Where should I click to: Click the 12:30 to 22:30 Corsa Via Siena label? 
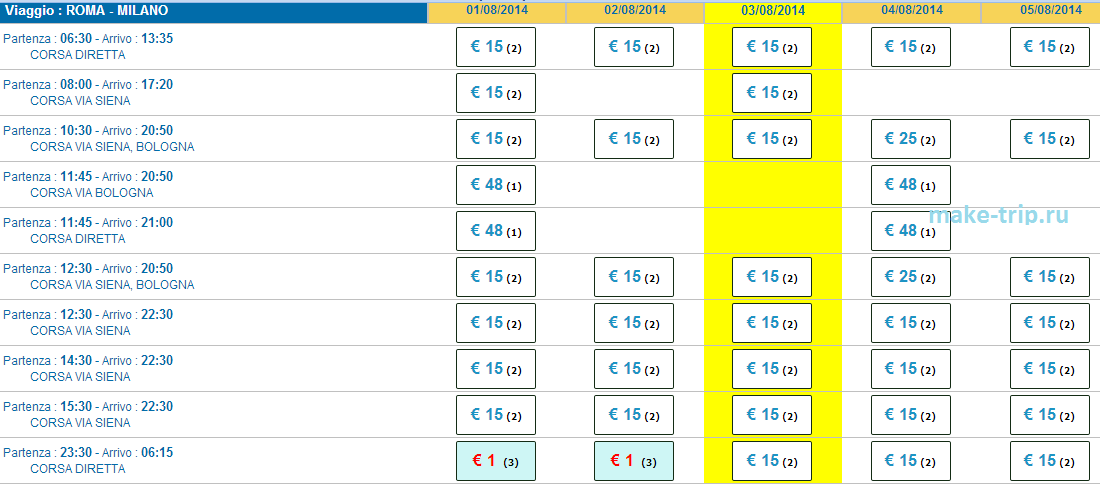(88, 323)
